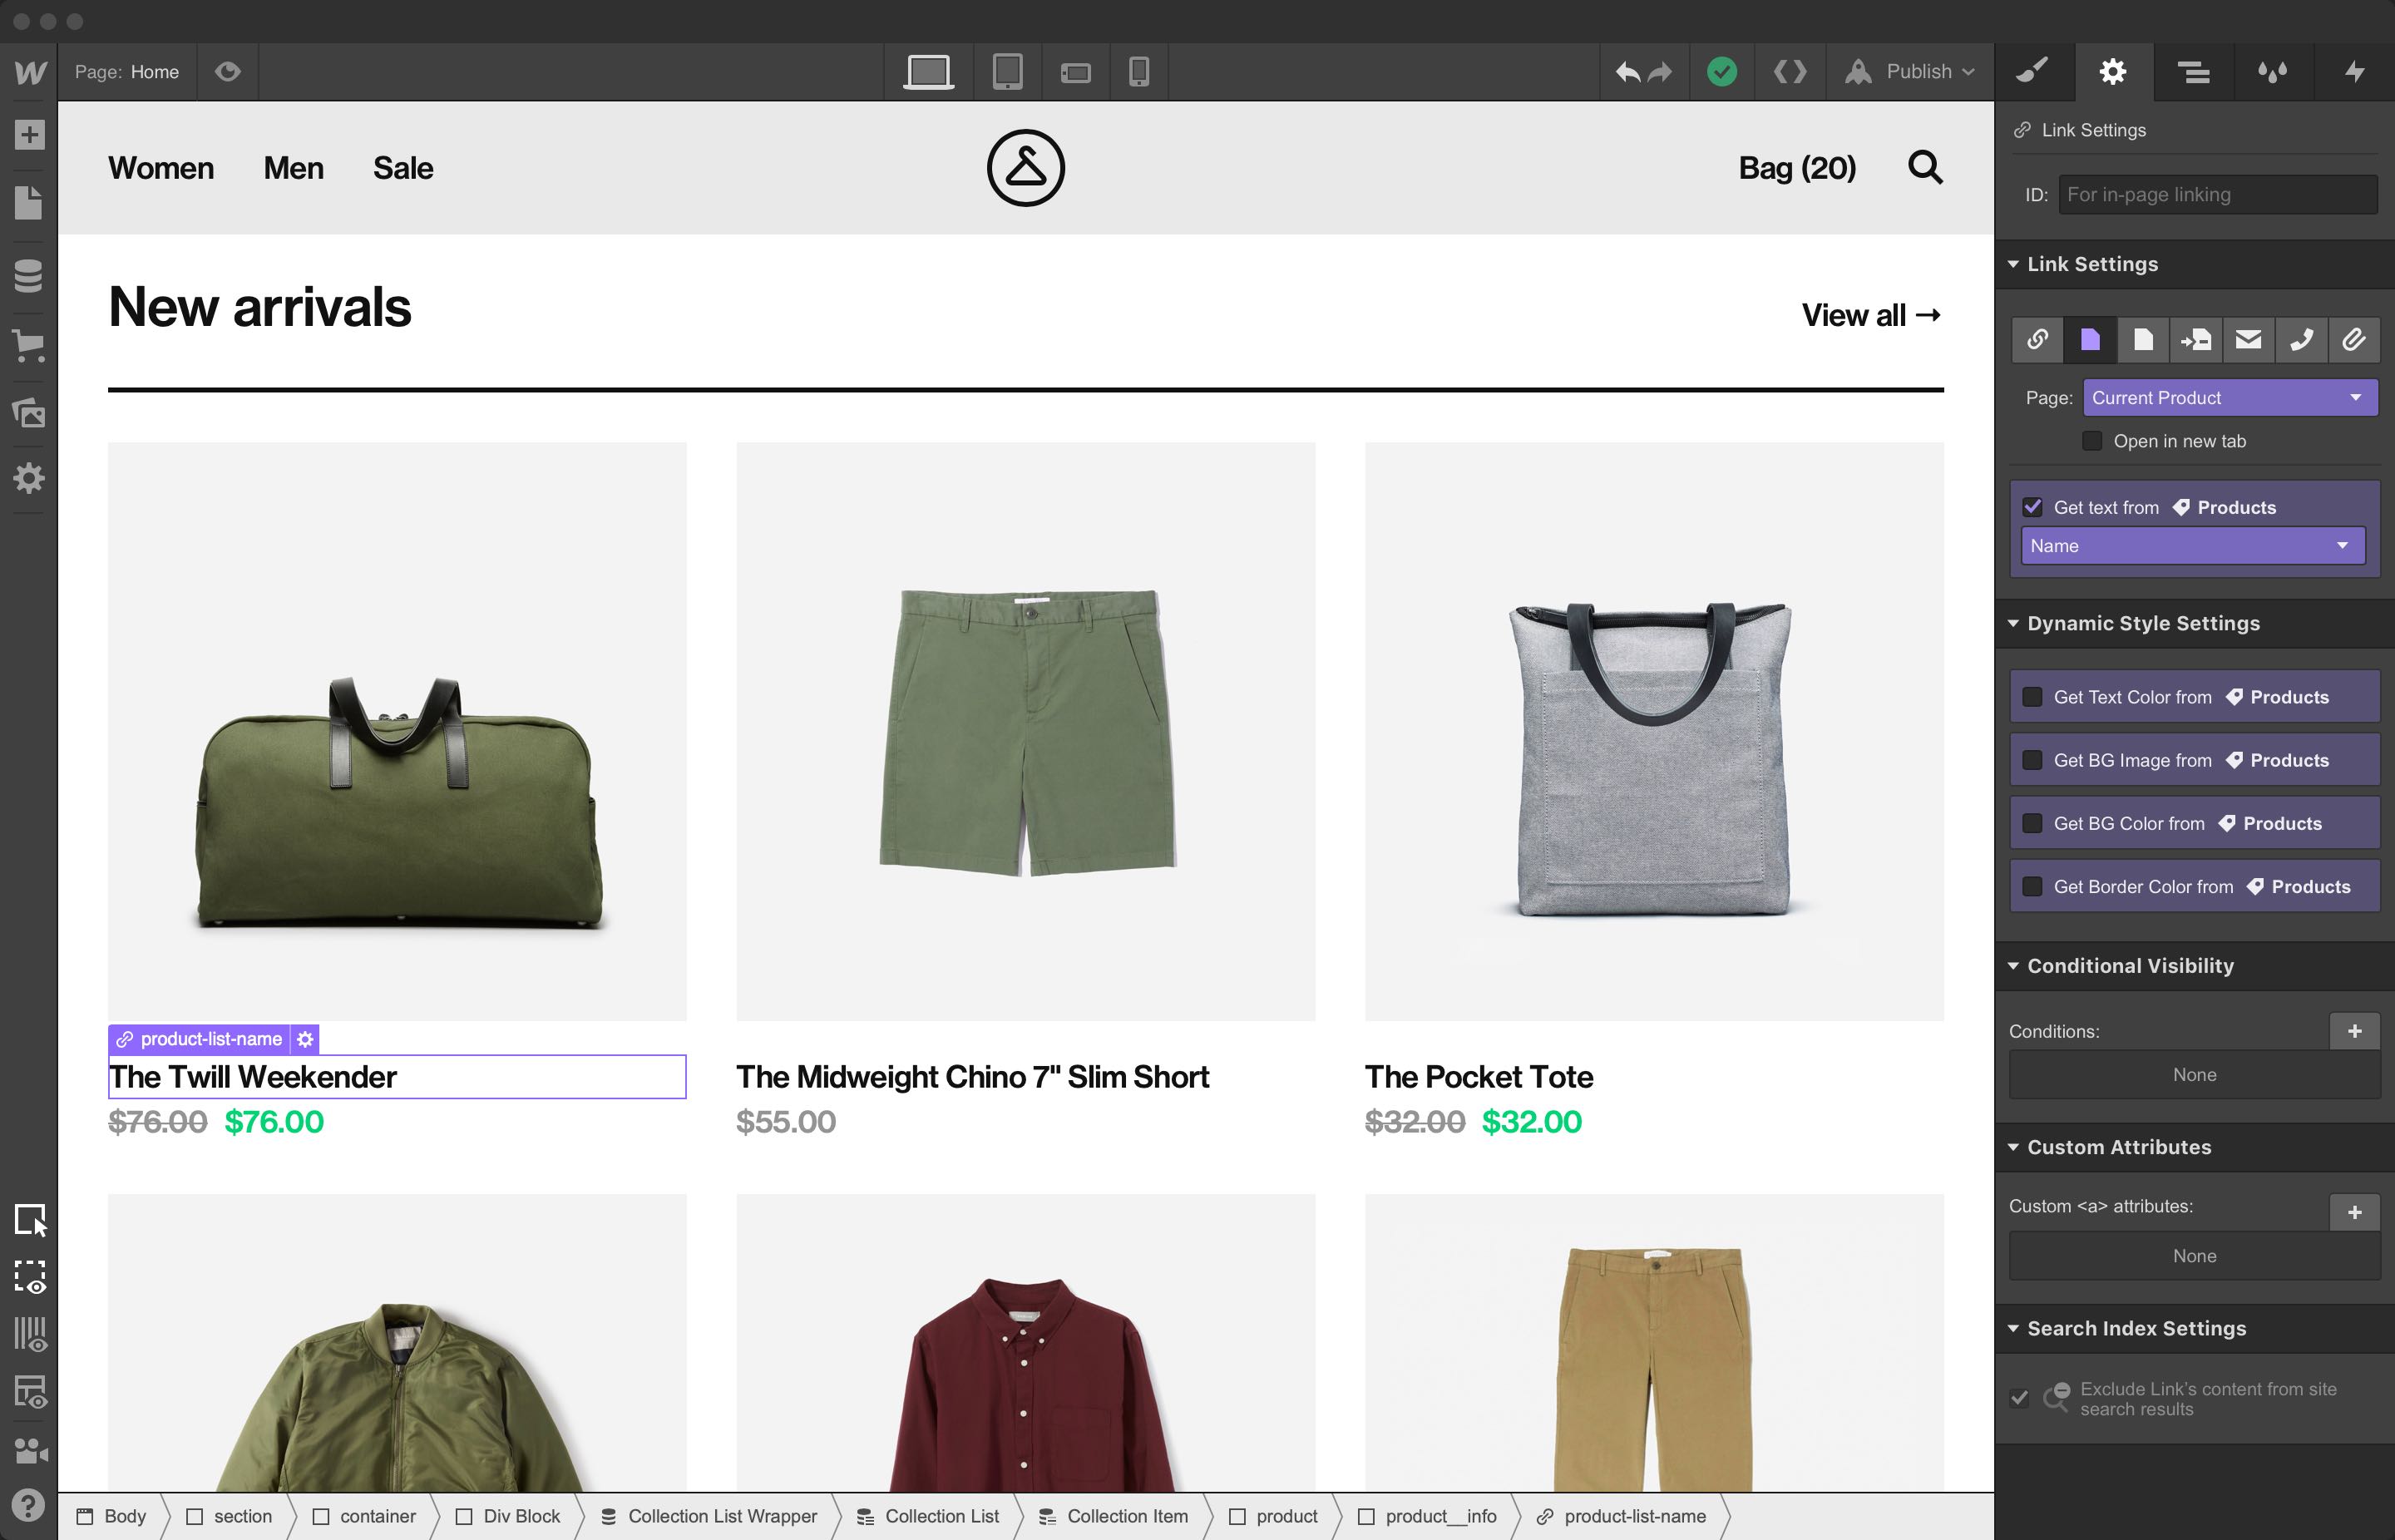Open the Name field dropdown

[2193, 546]
